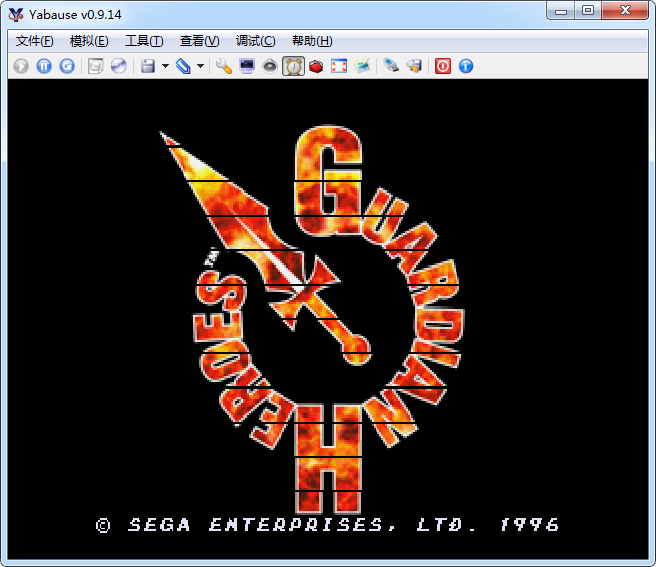The image size is (656, 567).
Task: Click the monitor screenshot icon
Action: tap(247, 66)
